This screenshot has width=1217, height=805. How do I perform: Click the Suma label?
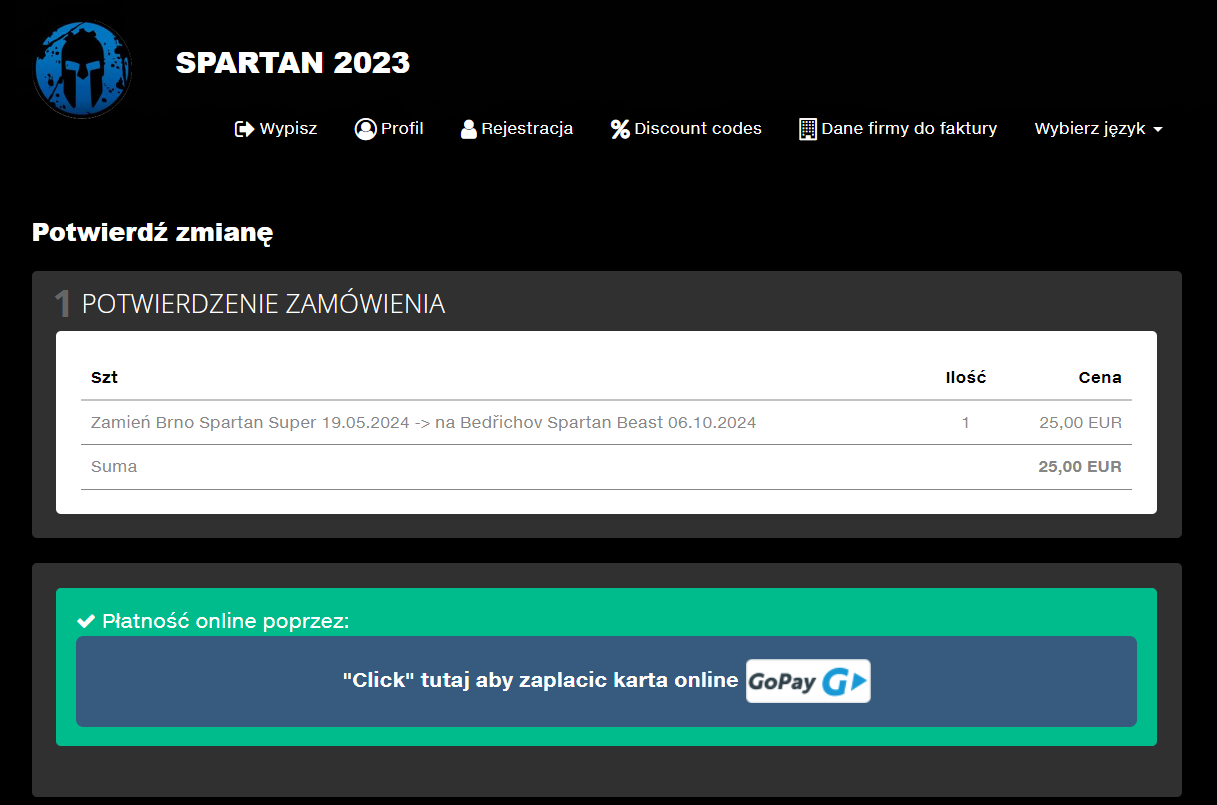pyautogui.click(x=114, y=466)
